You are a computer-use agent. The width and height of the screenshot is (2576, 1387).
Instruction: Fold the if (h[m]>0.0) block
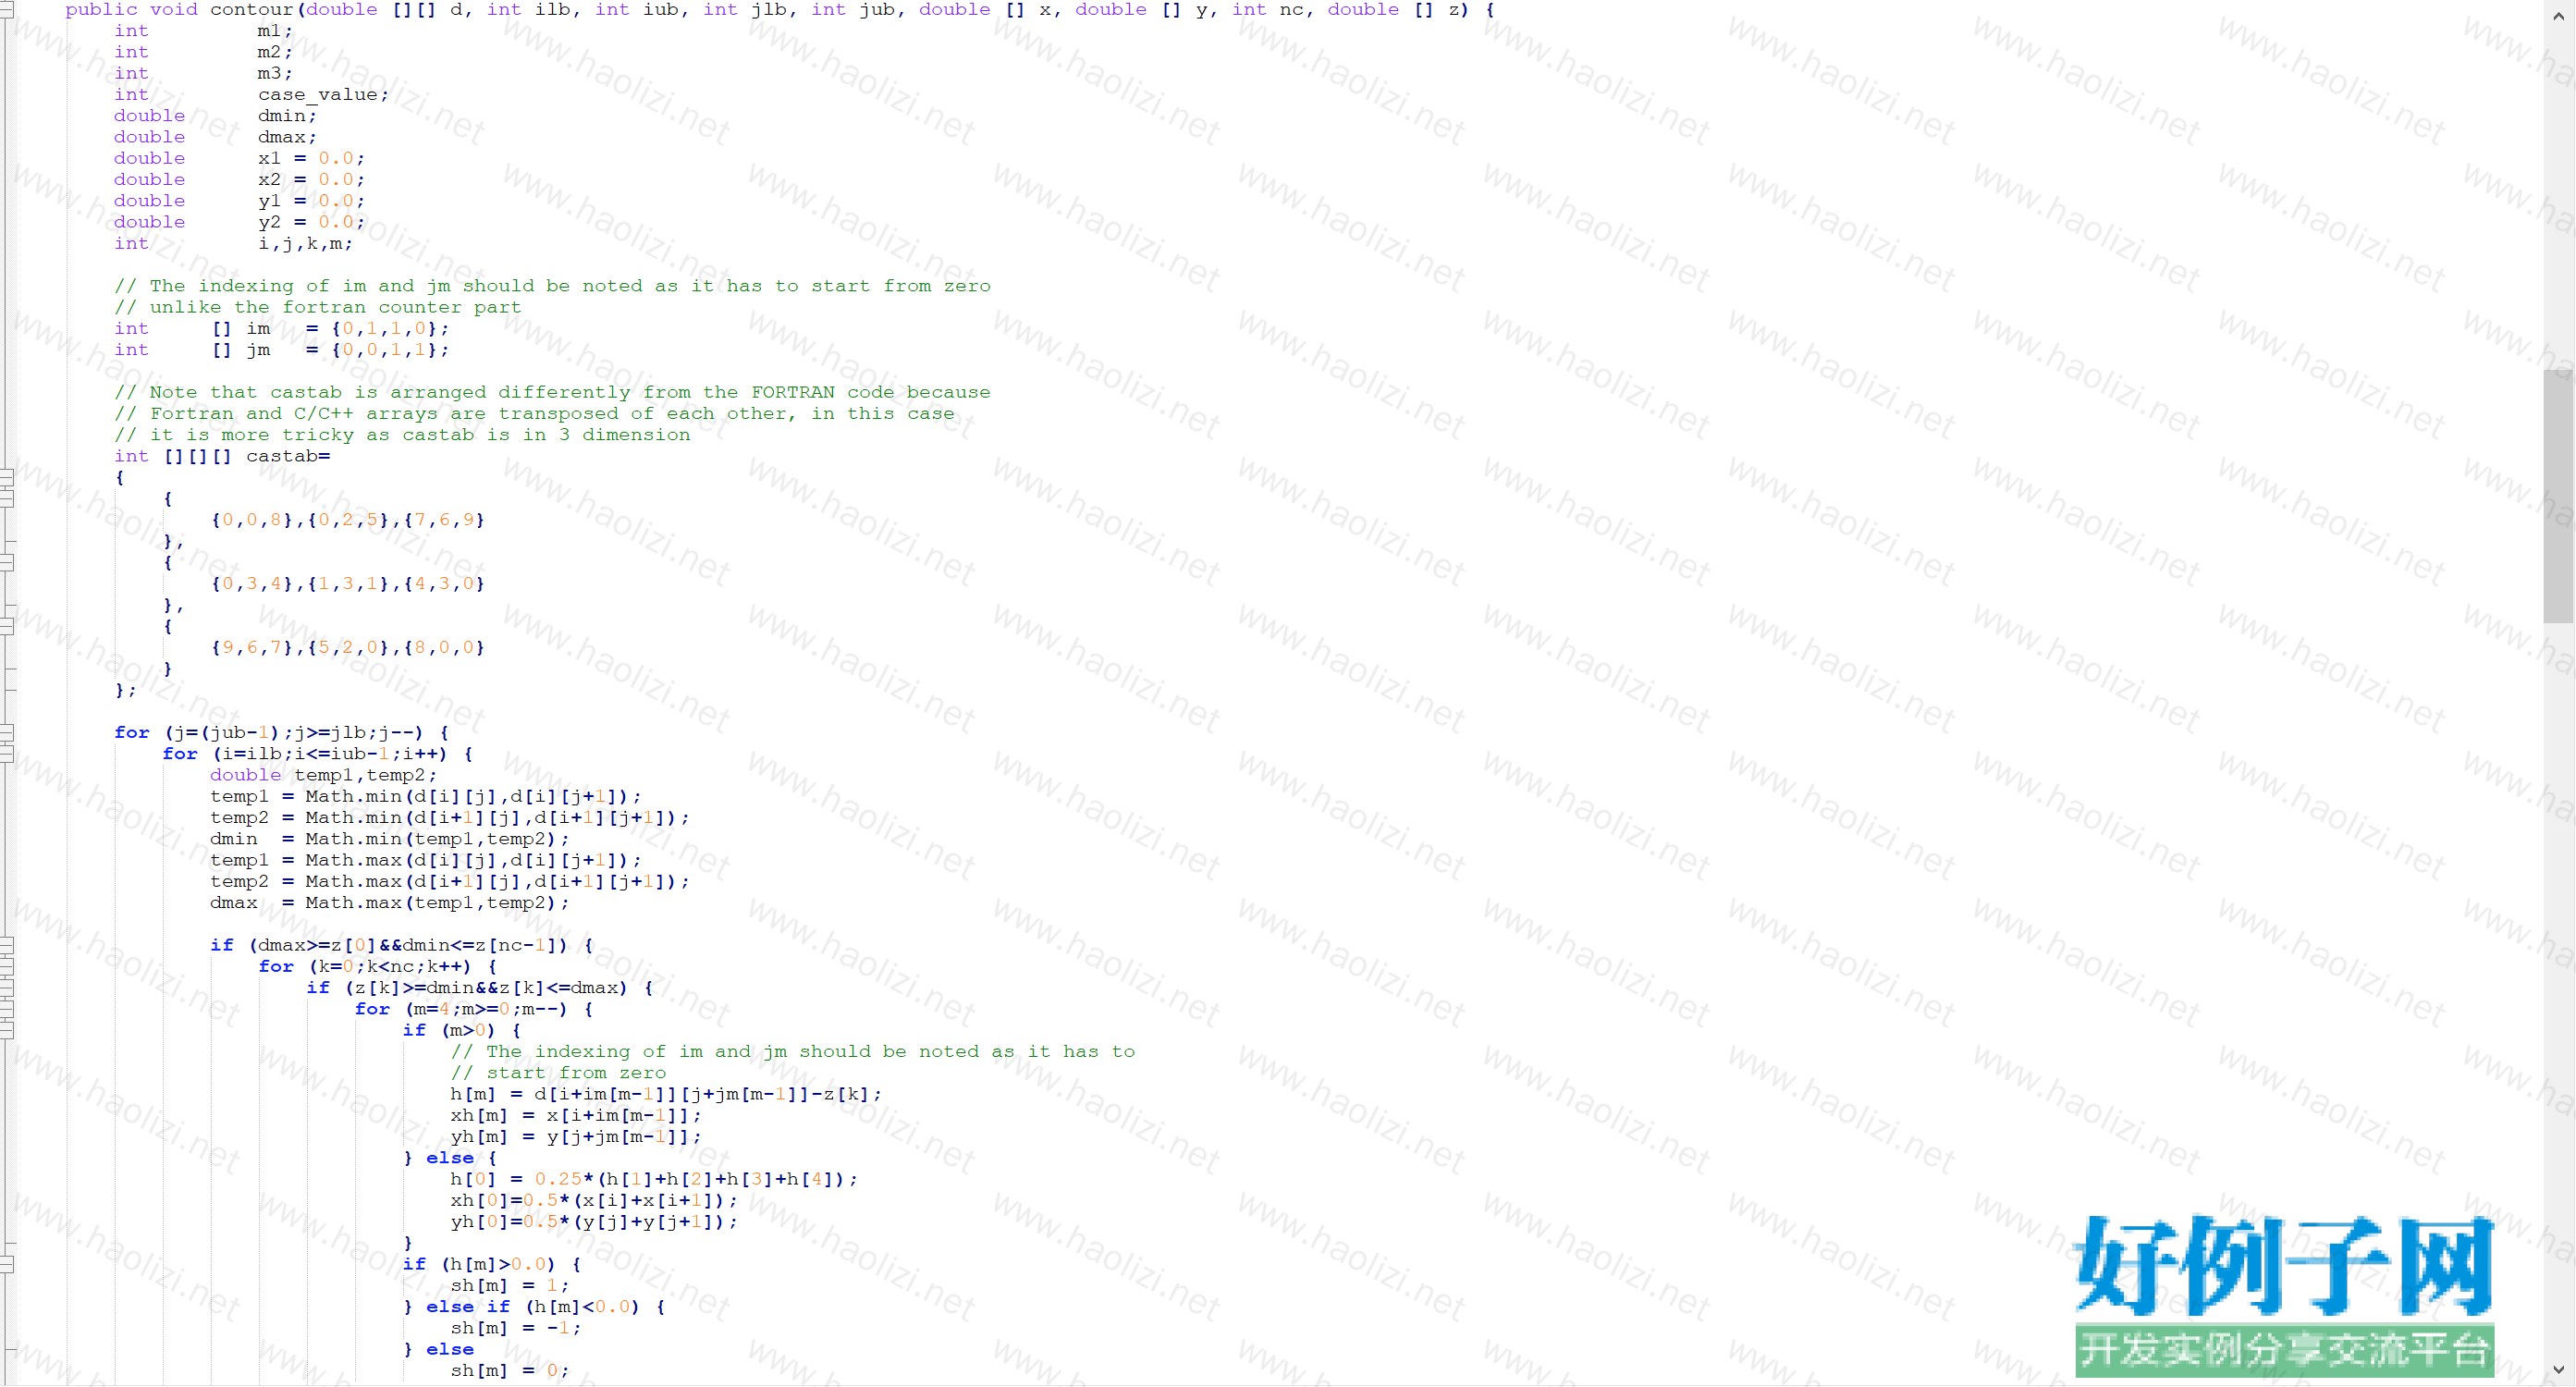coord(7,1265)
